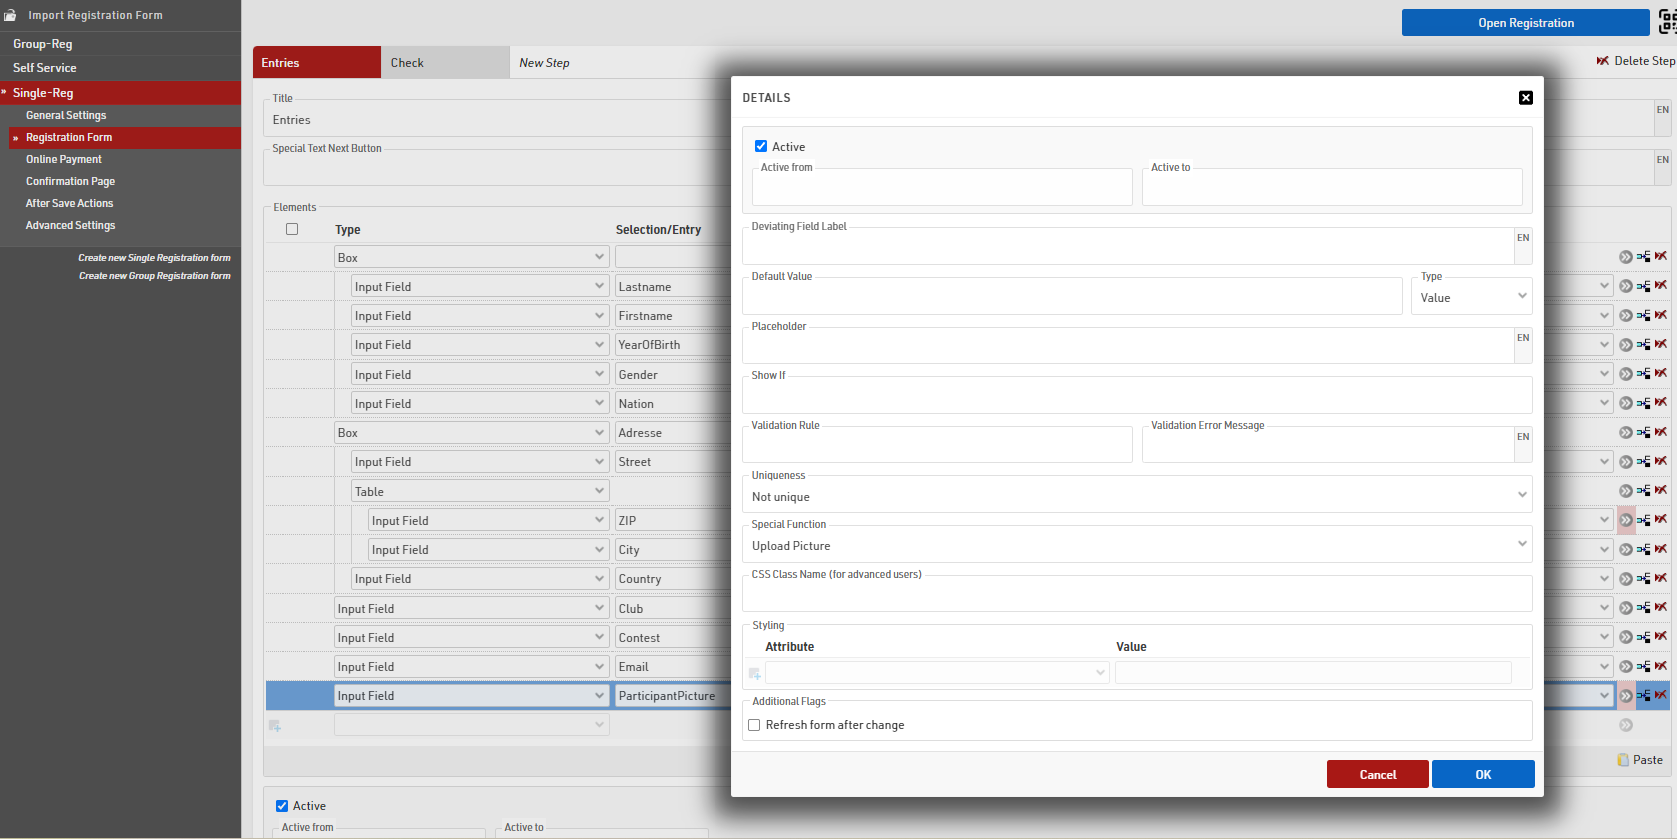
Task: Tick the select-all checkbox in Elements header
Action: coord(292,229)
